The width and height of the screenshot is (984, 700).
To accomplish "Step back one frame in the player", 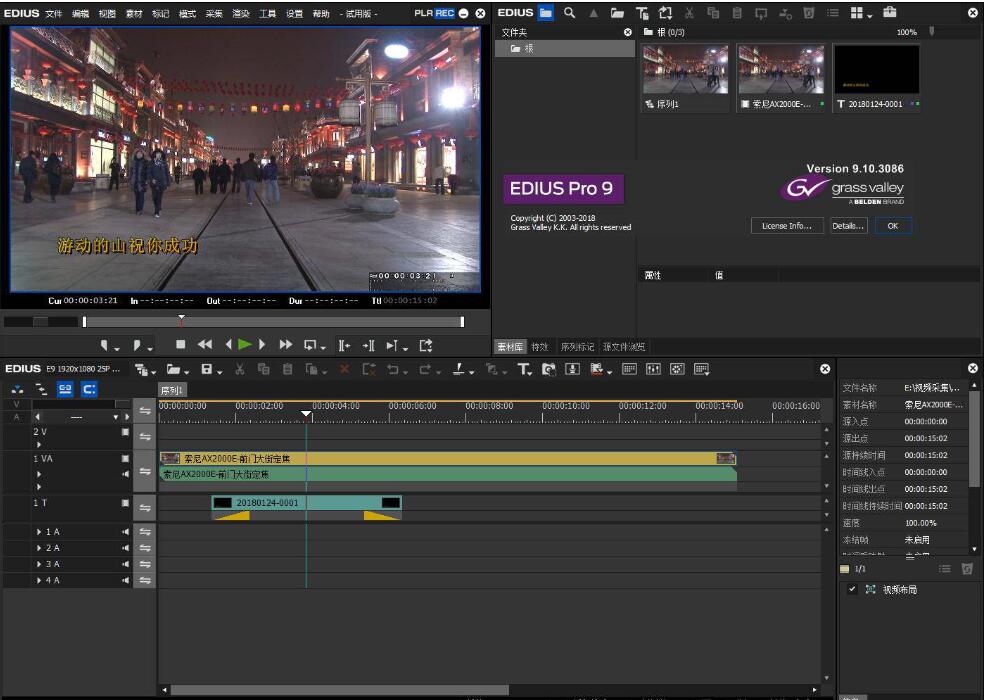I will coord(228,344).
